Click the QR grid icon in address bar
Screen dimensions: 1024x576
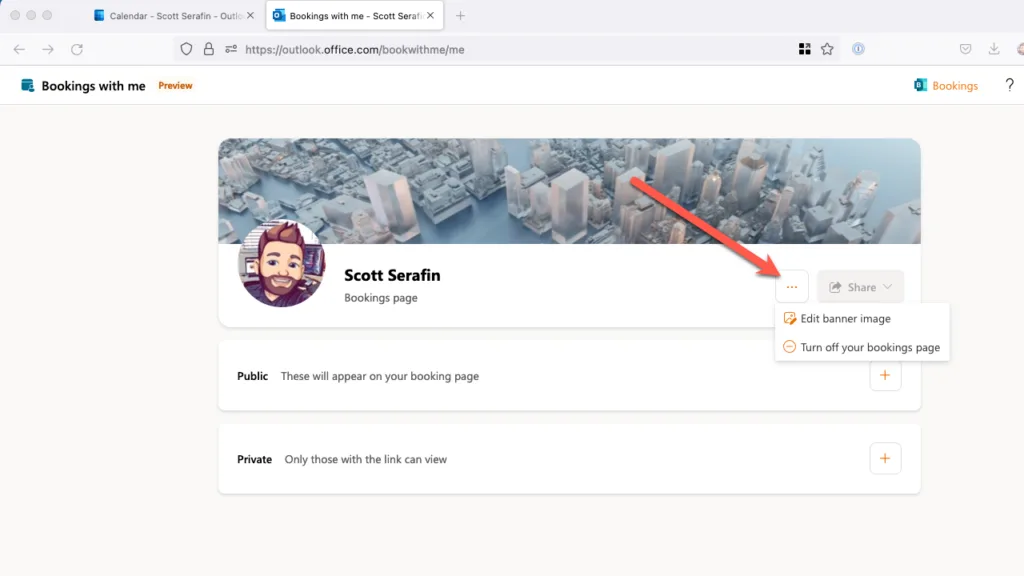(x=805, y=49)
